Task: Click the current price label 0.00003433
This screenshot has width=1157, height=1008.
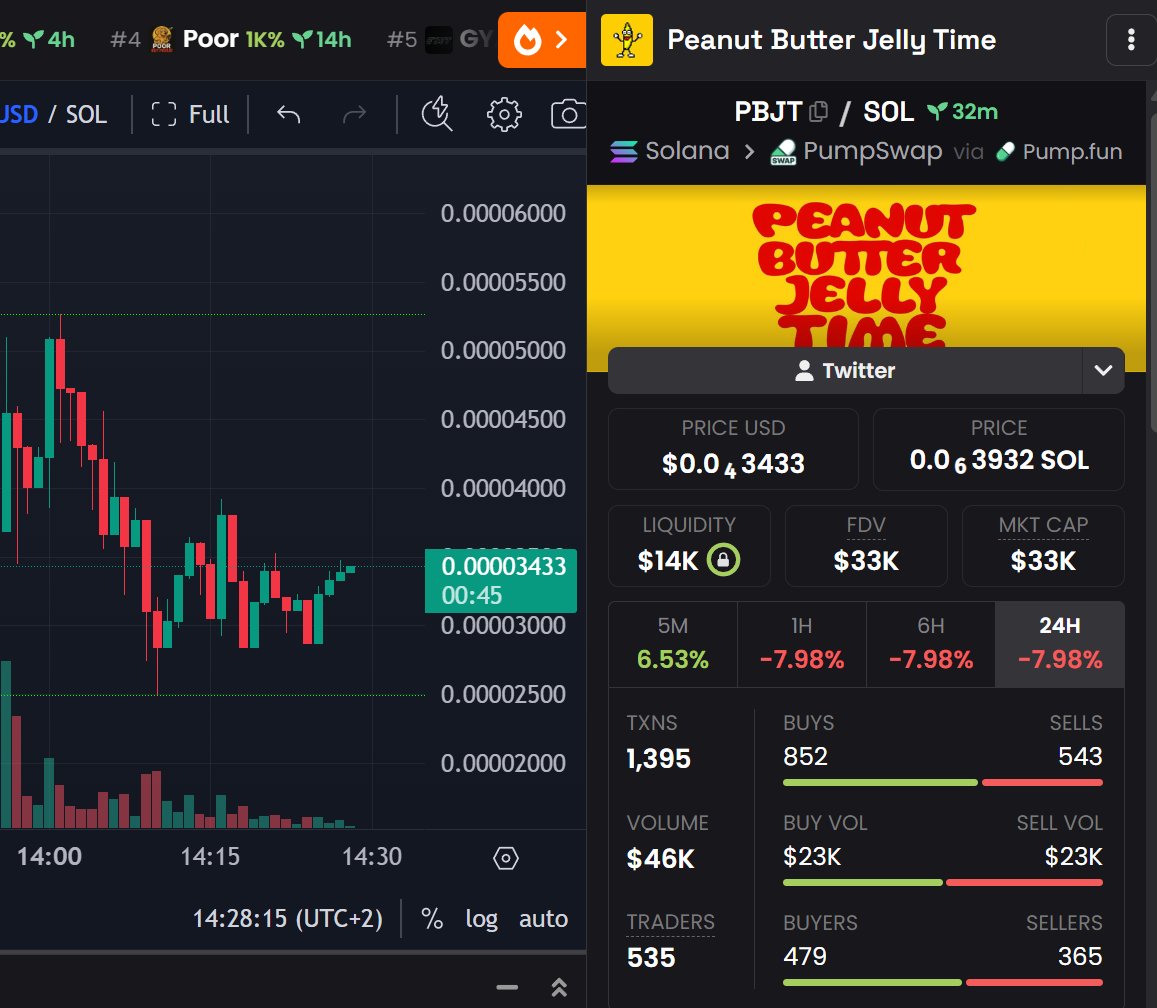Action: pyautogui.click(x=500, y=581)
